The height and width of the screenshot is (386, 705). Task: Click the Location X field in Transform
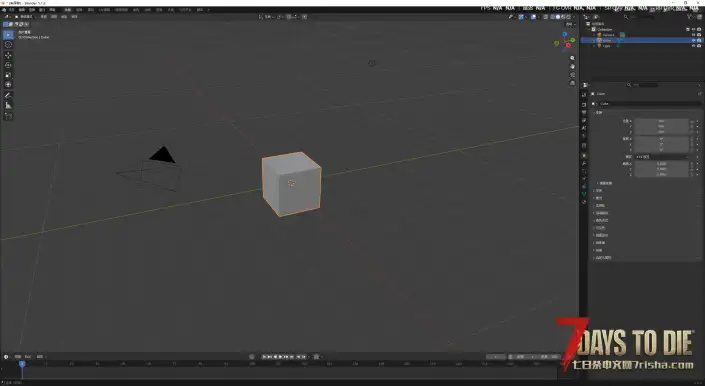[x=661, y=121]
